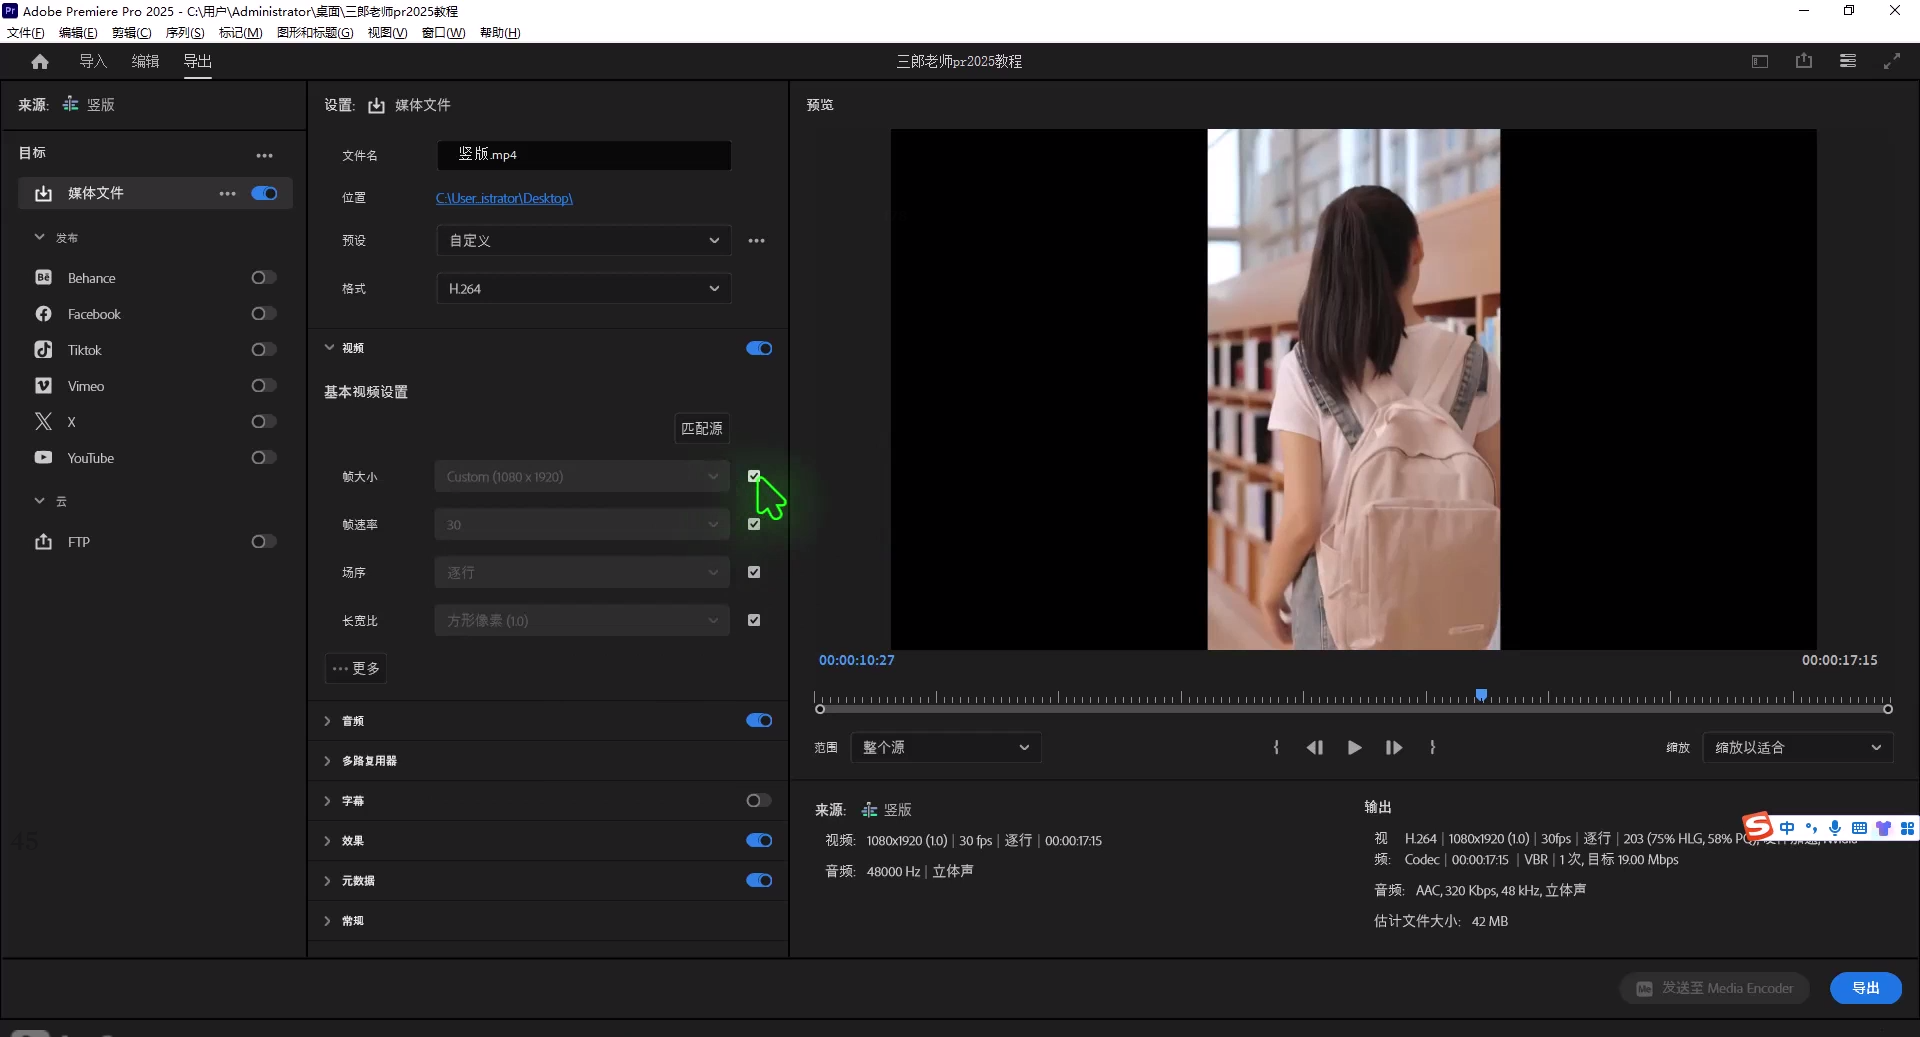Click the Facebook publish icon
The width and height of the screenshot is (1920, 1037).
pyautogui.click(x=43, y=314)
